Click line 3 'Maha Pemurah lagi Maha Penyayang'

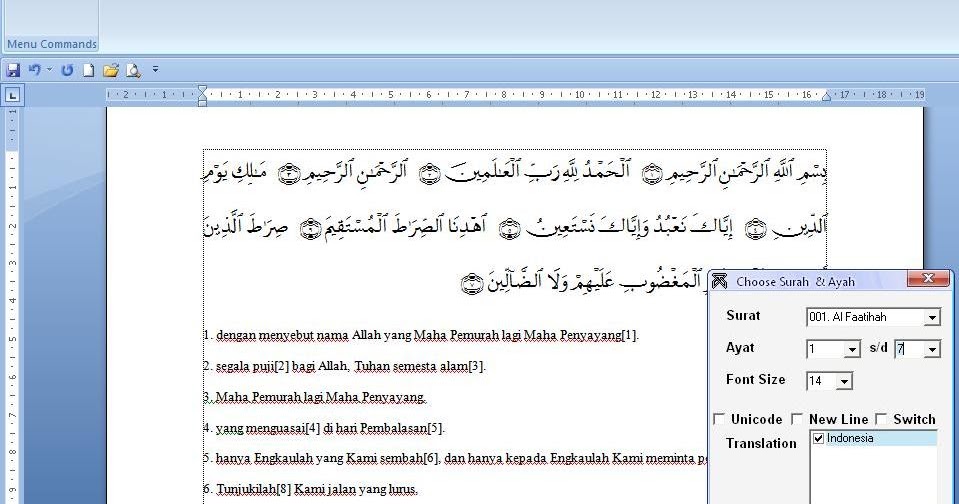point(315,398)
